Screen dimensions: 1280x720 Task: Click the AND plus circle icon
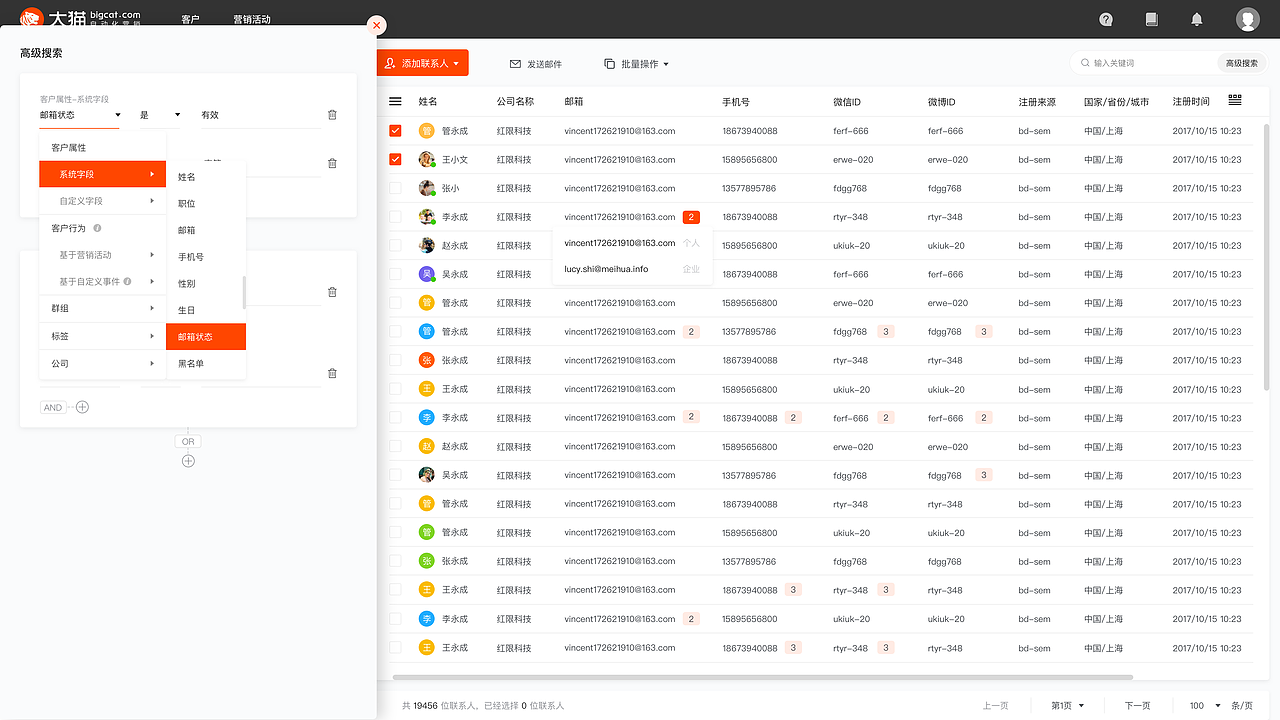[x=83, y=407]
